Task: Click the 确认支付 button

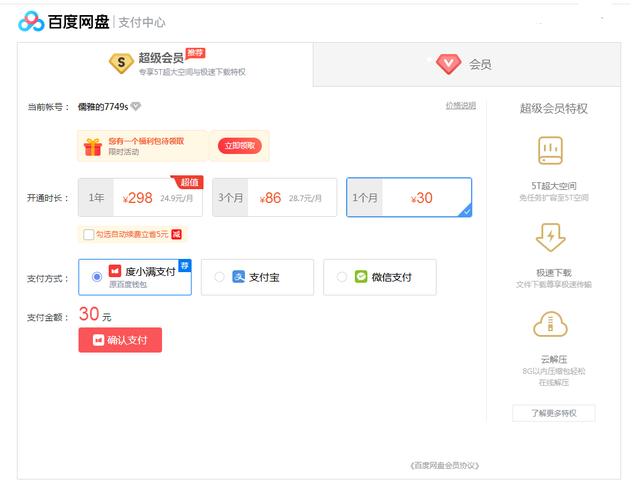Action: click(120, 340)
